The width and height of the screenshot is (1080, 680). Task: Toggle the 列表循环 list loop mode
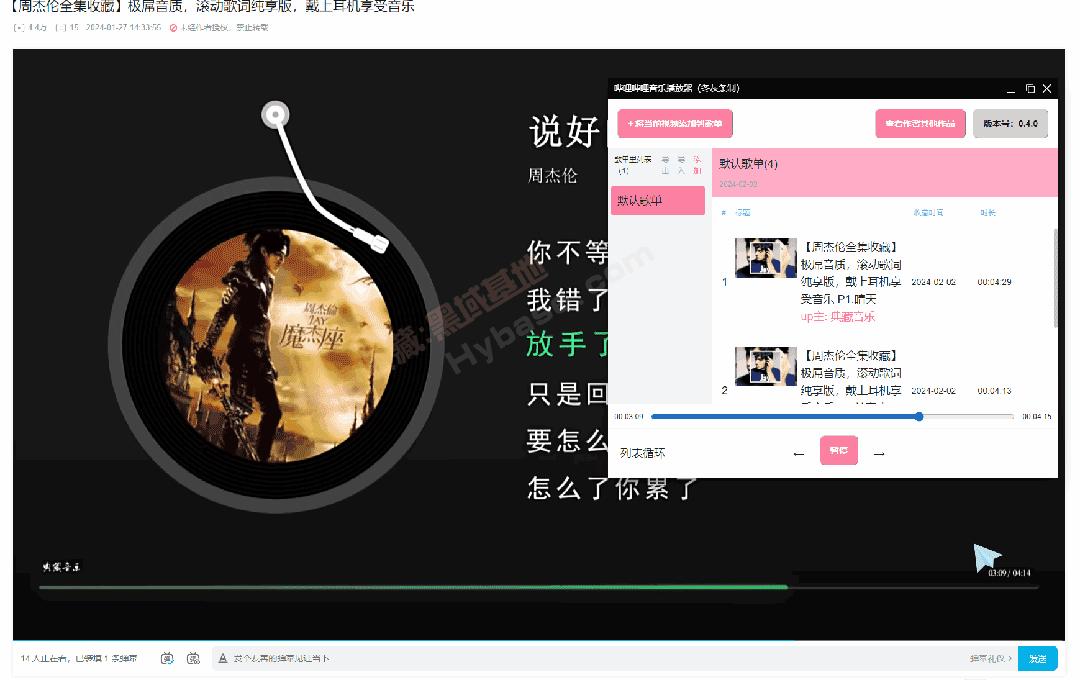click(642, 453)
